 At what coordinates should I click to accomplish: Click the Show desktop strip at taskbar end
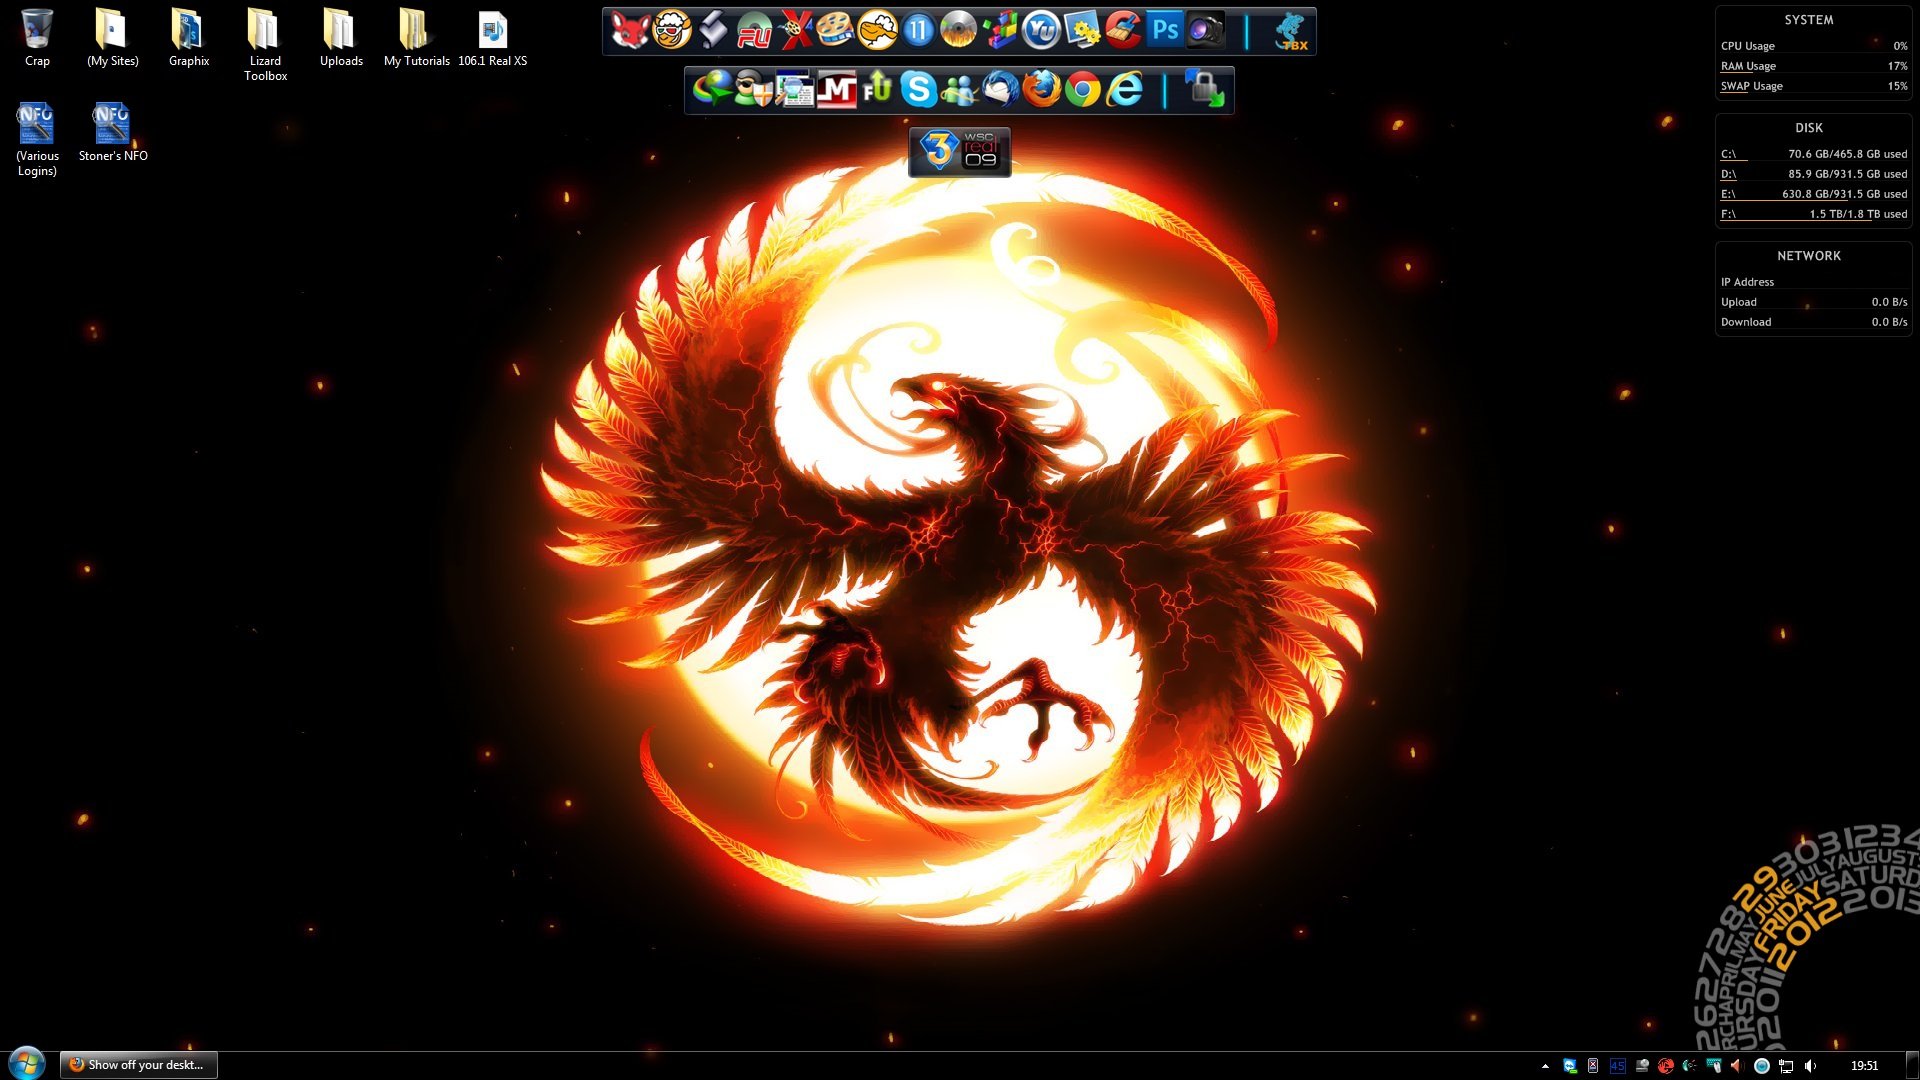[1913, 1066]
